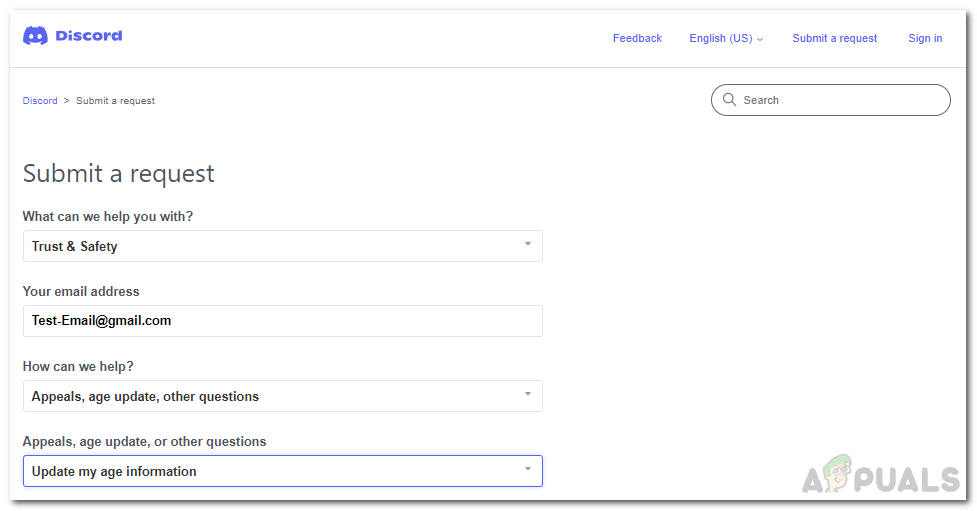
Task: Click the arrow in Trust & Safety field
Action: 527,244
